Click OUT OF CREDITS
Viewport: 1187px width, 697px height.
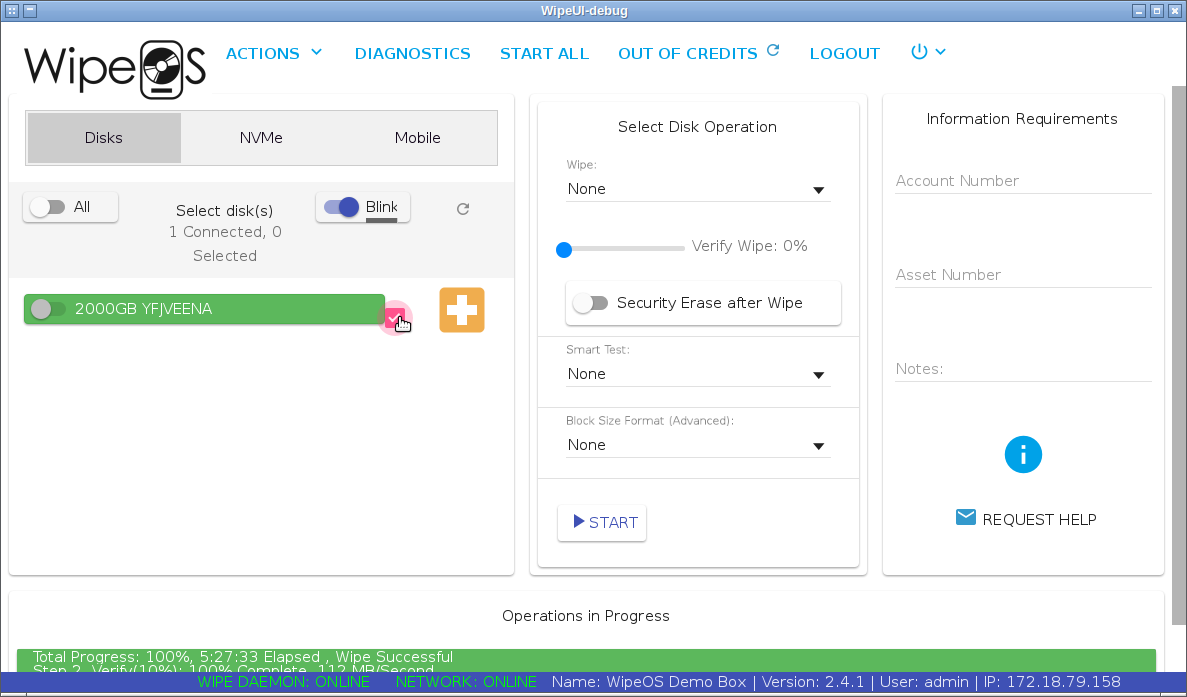click(x=687, y=54)
